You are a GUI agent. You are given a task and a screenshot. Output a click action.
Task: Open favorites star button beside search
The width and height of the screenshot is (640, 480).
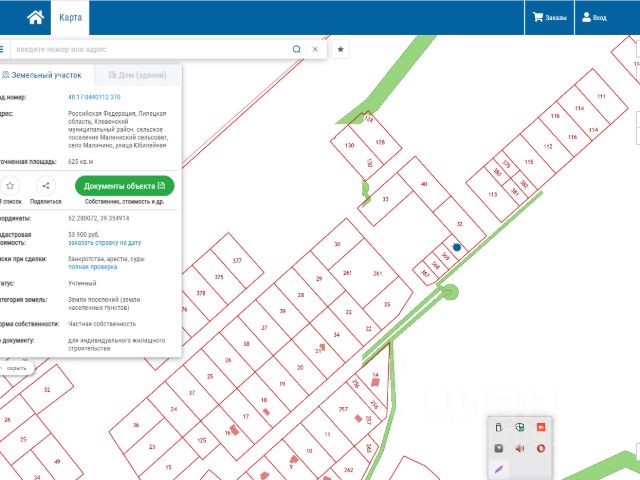340,49
